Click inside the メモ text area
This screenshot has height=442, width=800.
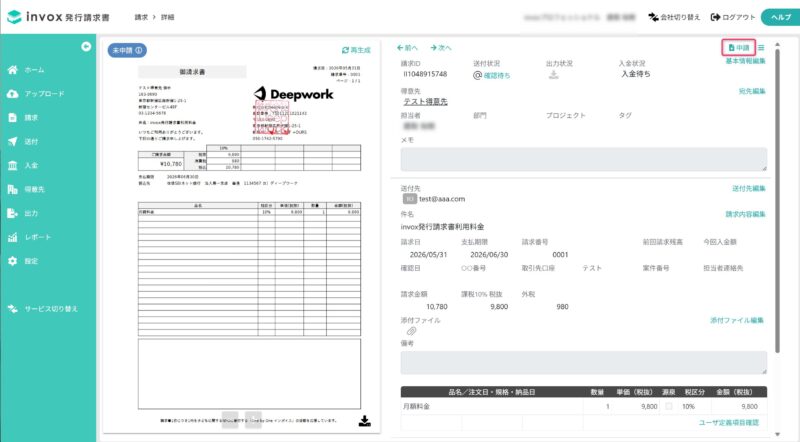[583, 159]
